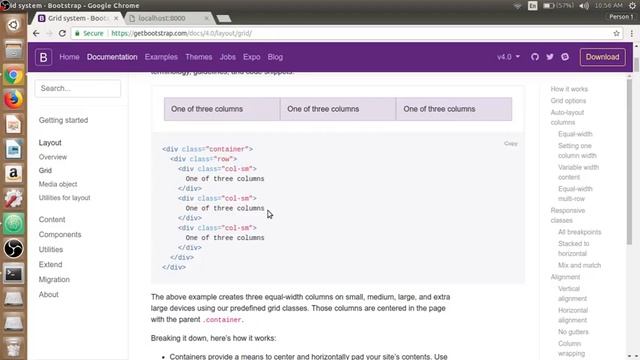This screenshot has height=360, width=640.
Task: Open About section in sidebar
Action: tap(49, 295)
